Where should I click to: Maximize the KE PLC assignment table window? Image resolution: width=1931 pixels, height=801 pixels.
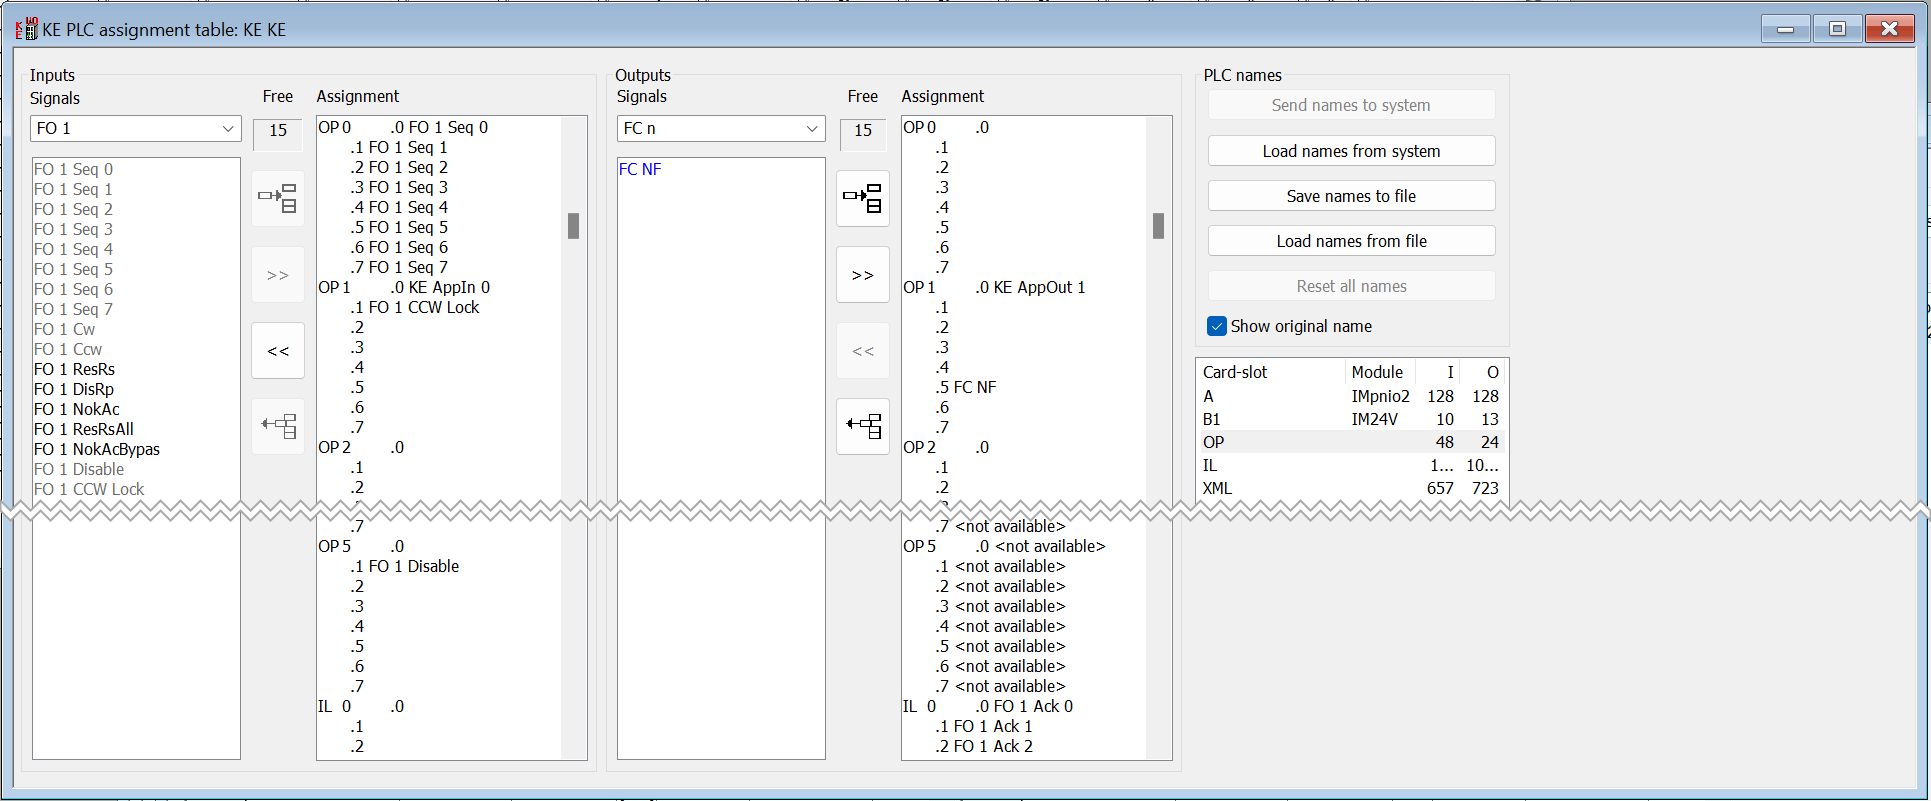[1837, 29]
